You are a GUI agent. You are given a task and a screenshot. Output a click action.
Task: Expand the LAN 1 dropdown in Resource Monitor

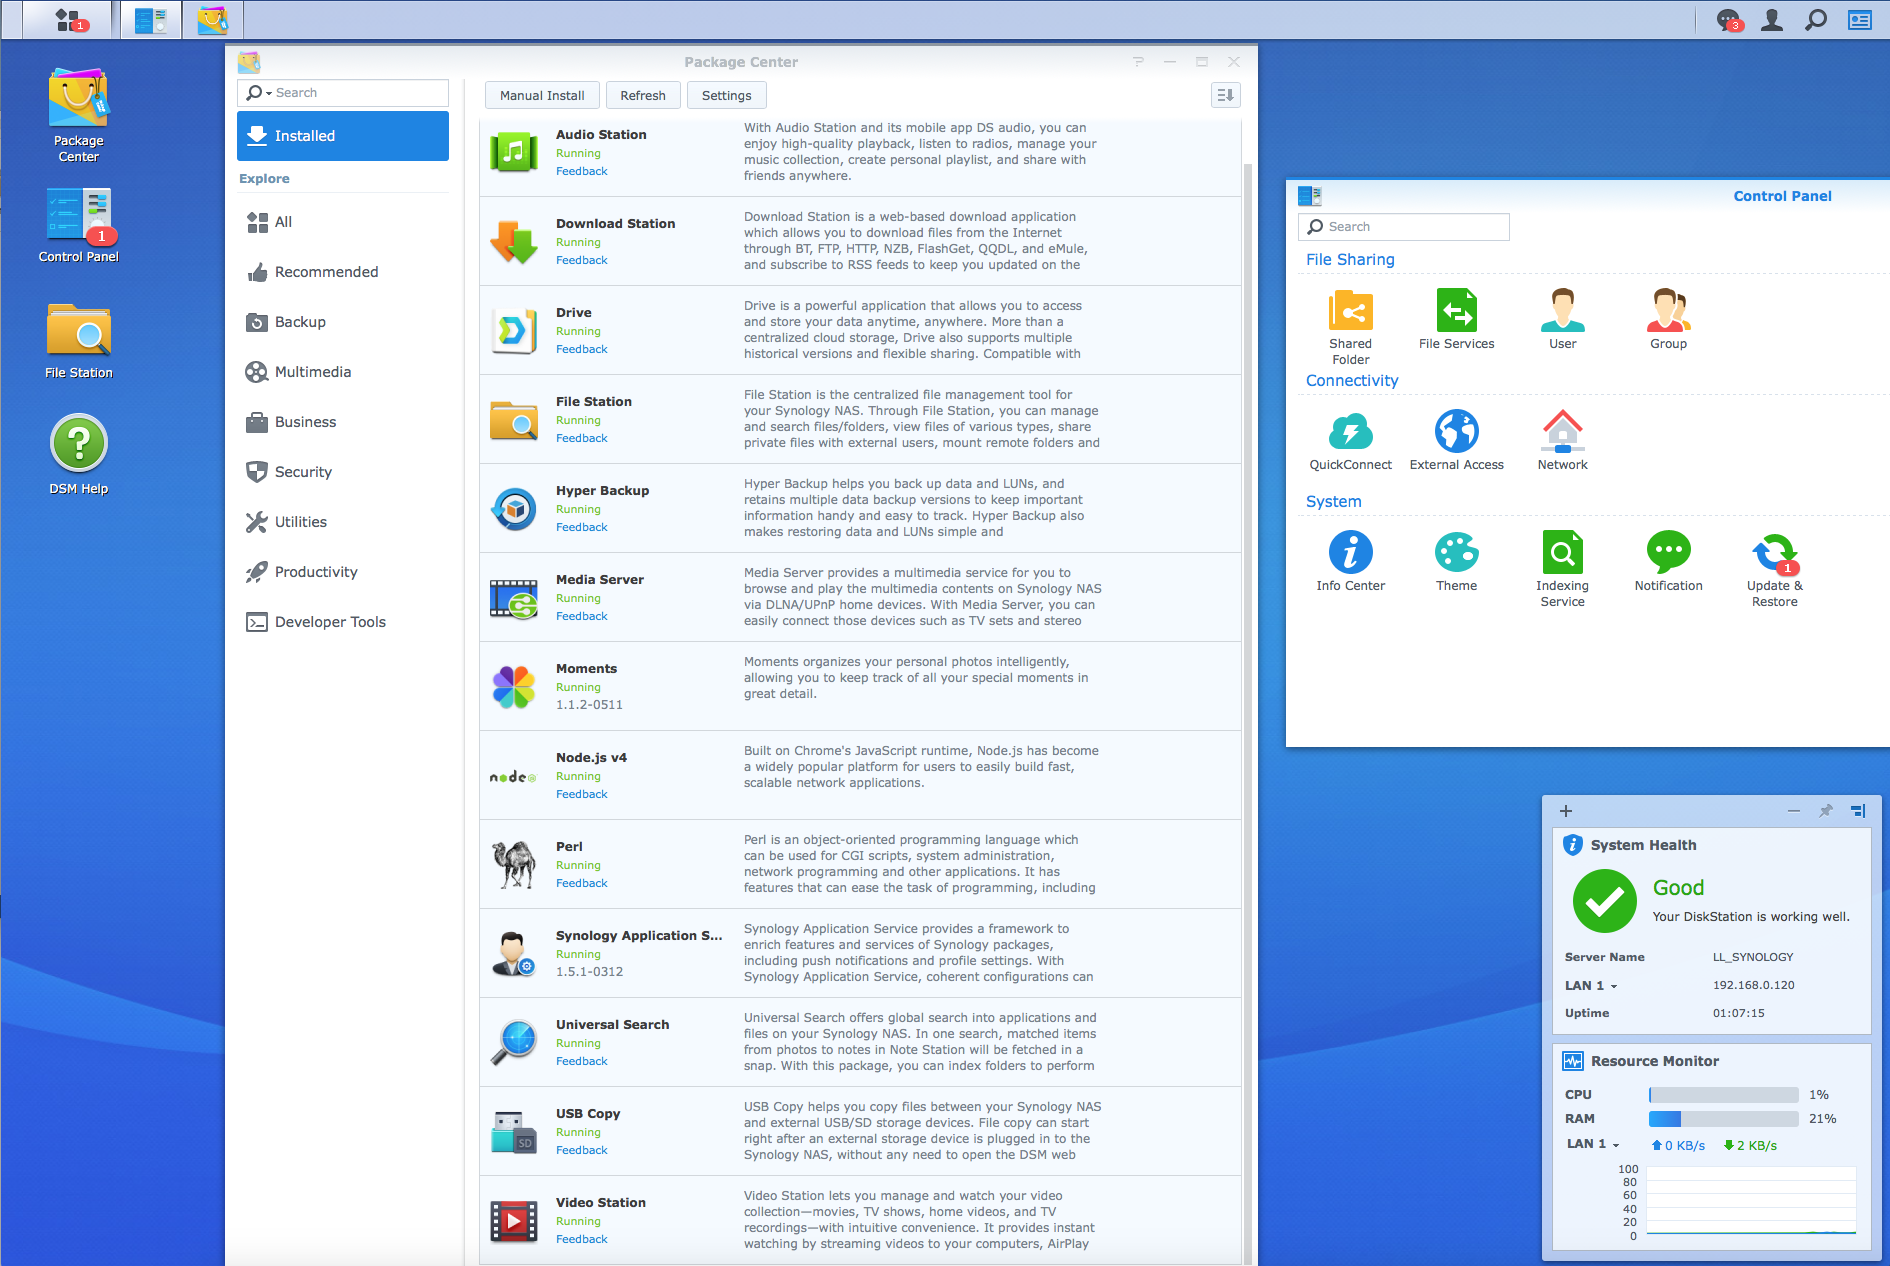click(x=1615, y=1145)
